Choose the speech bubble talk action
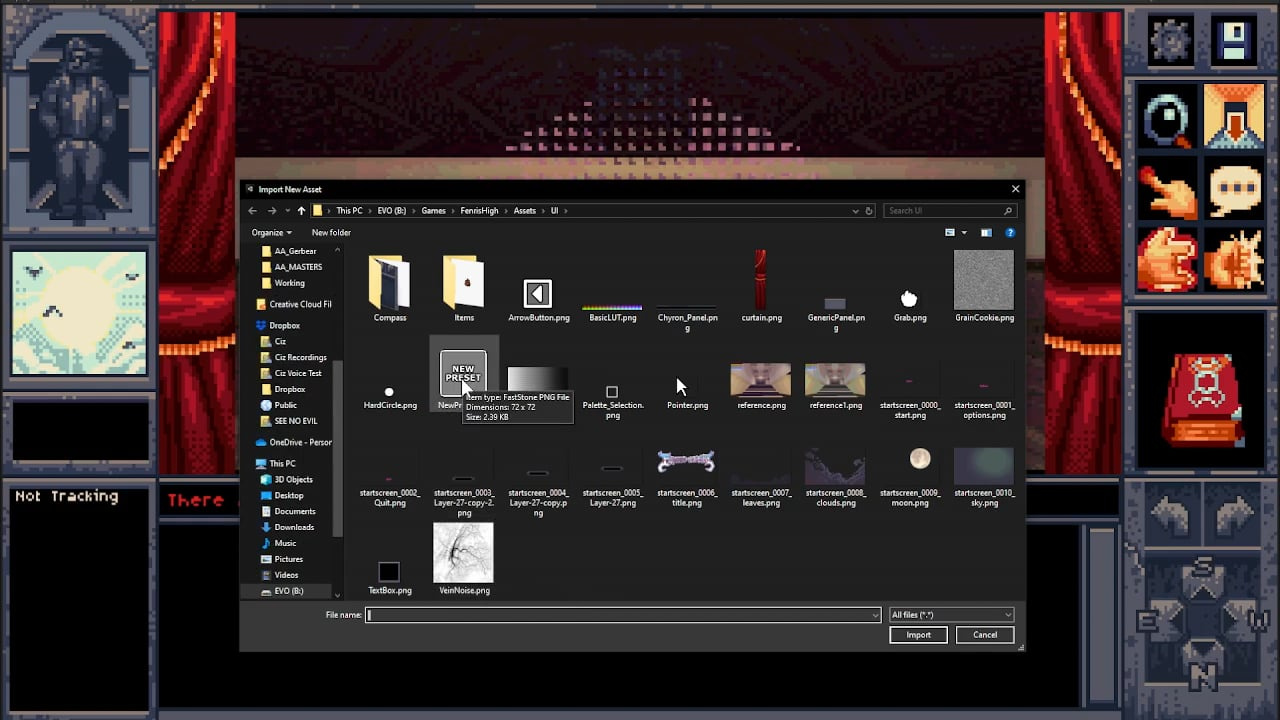 click(1235, 190)
